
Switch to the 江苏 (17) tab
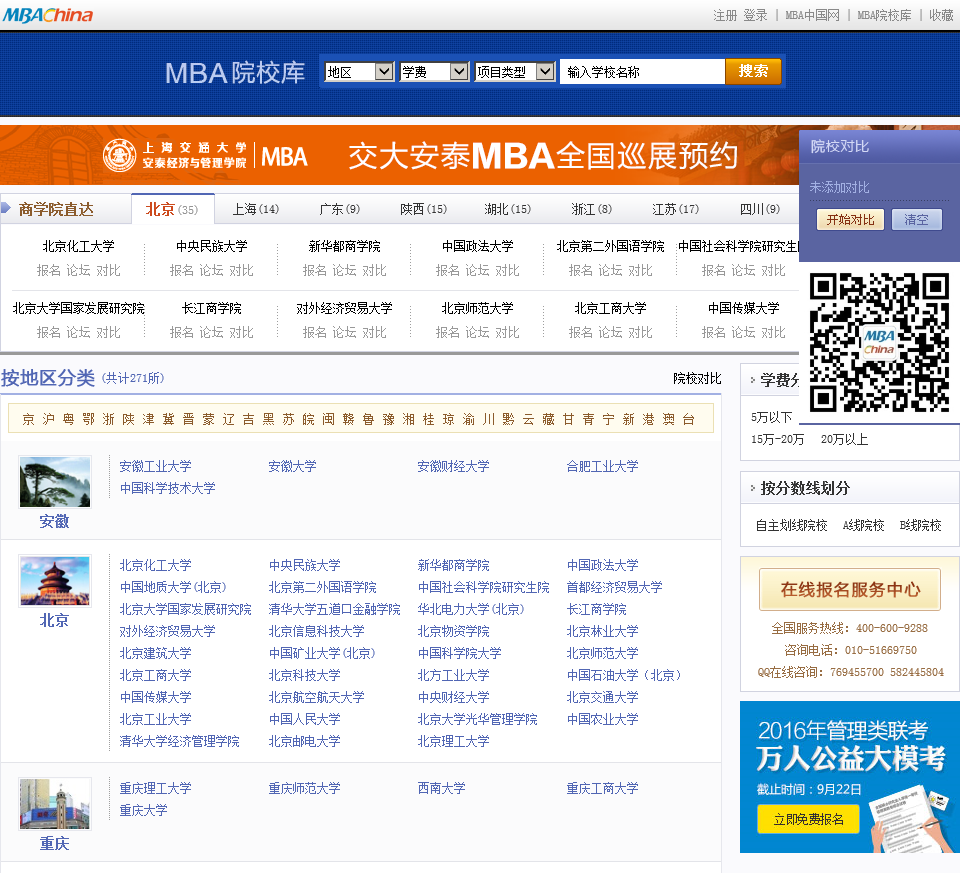tap(675, 209)
